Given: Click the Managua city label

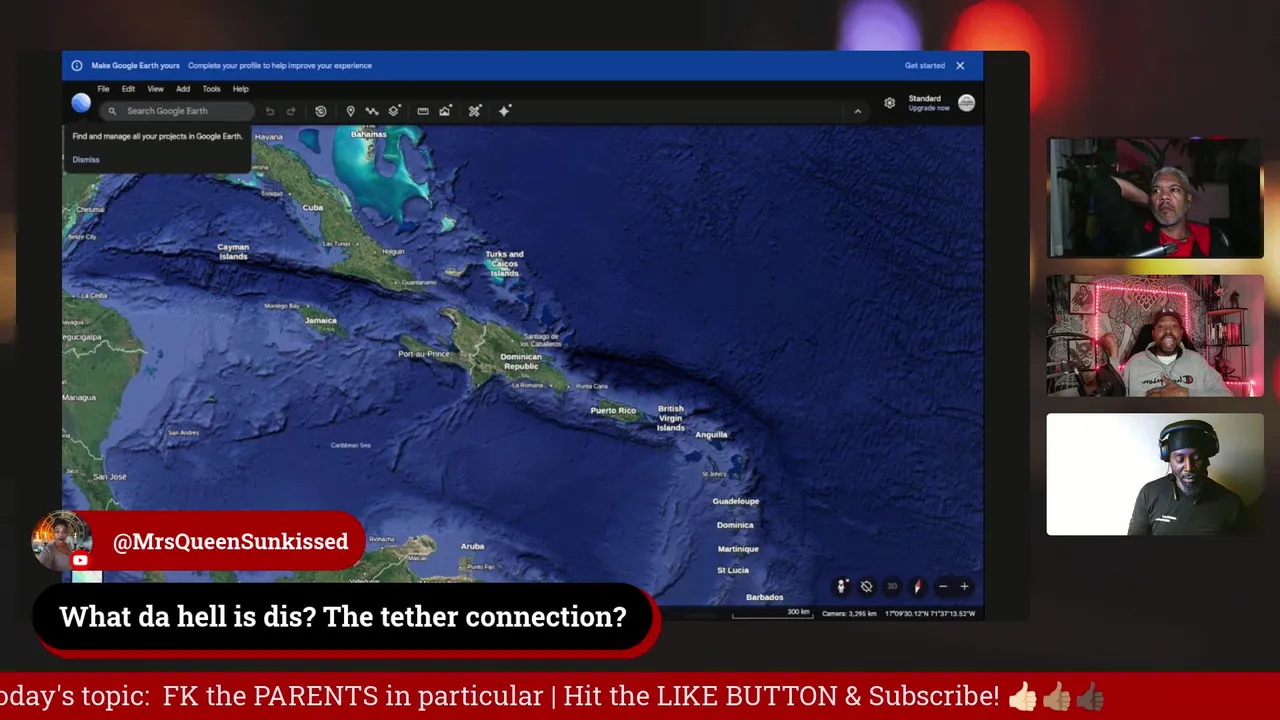Looking at the screenshot, I should pos(79,398).
